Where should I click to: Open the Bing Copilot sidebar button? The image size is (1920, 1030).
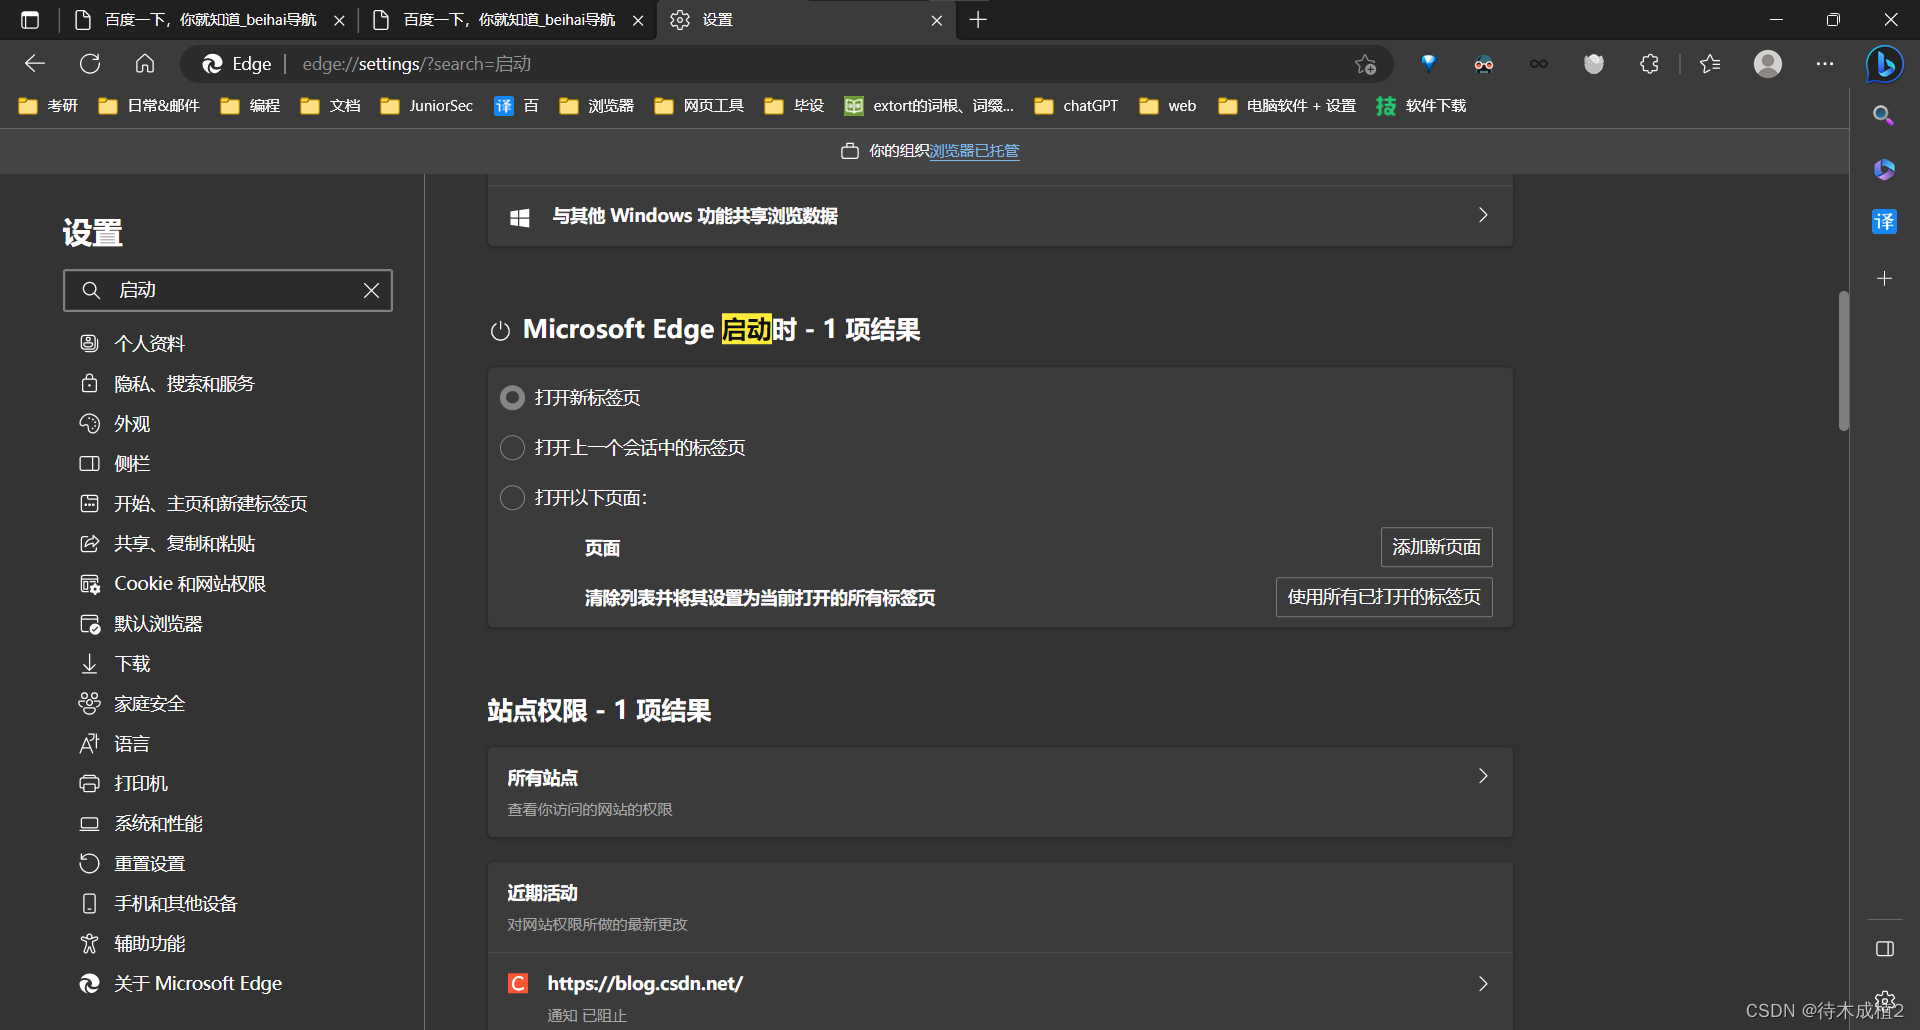tap(1885, 64)
